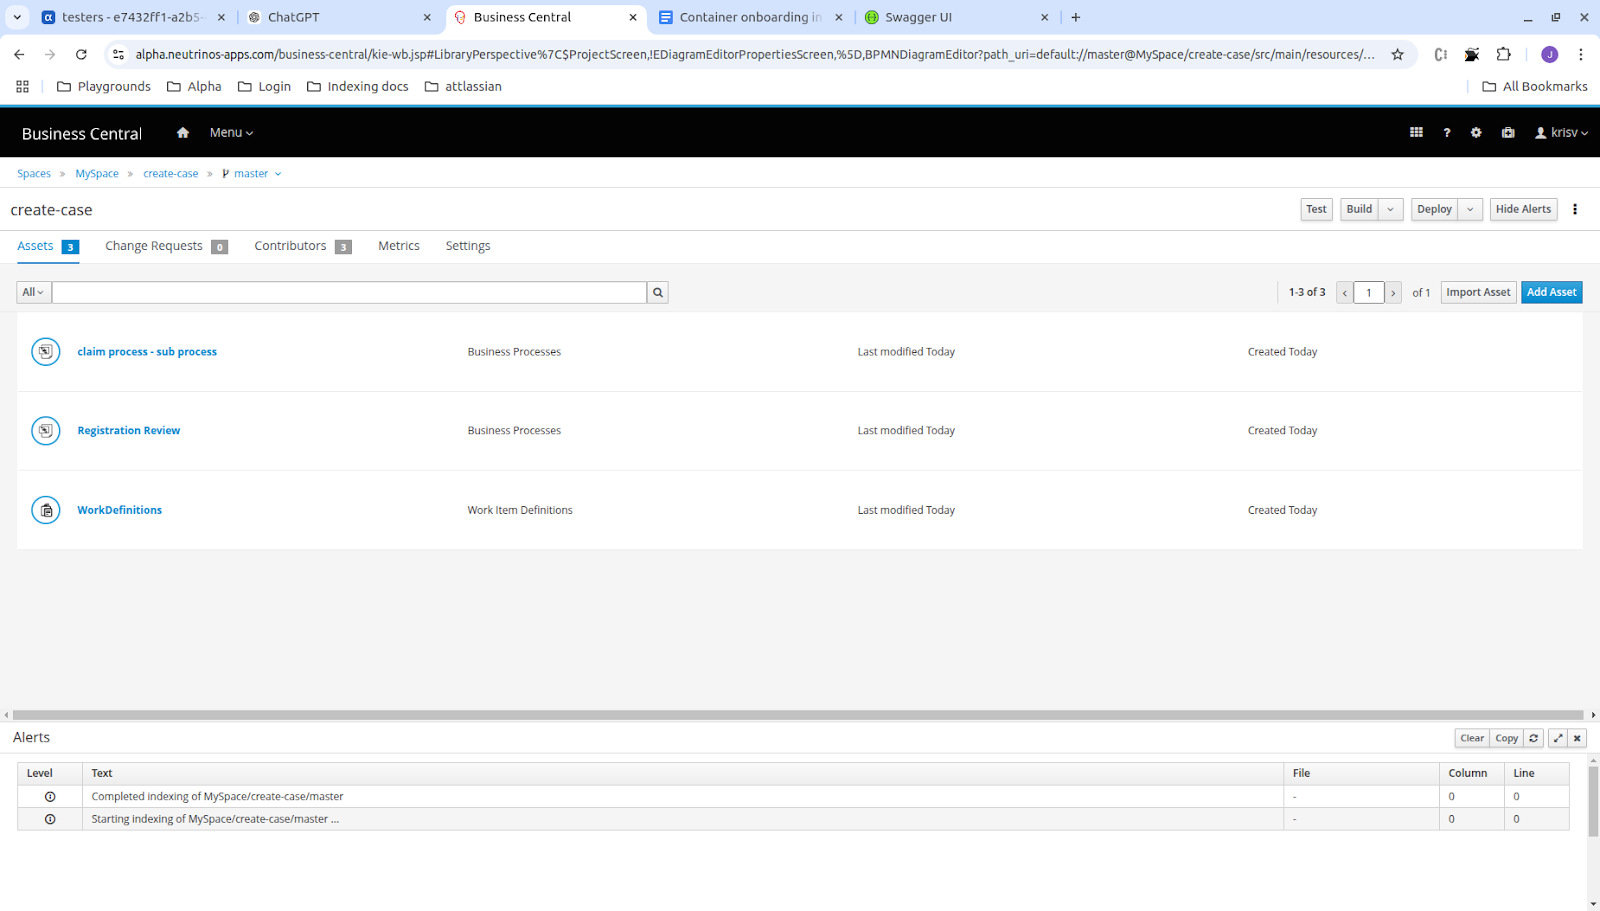Open browser apps shortcut grid
Screen dimensions: 1600x911
(x=22, y=87)
